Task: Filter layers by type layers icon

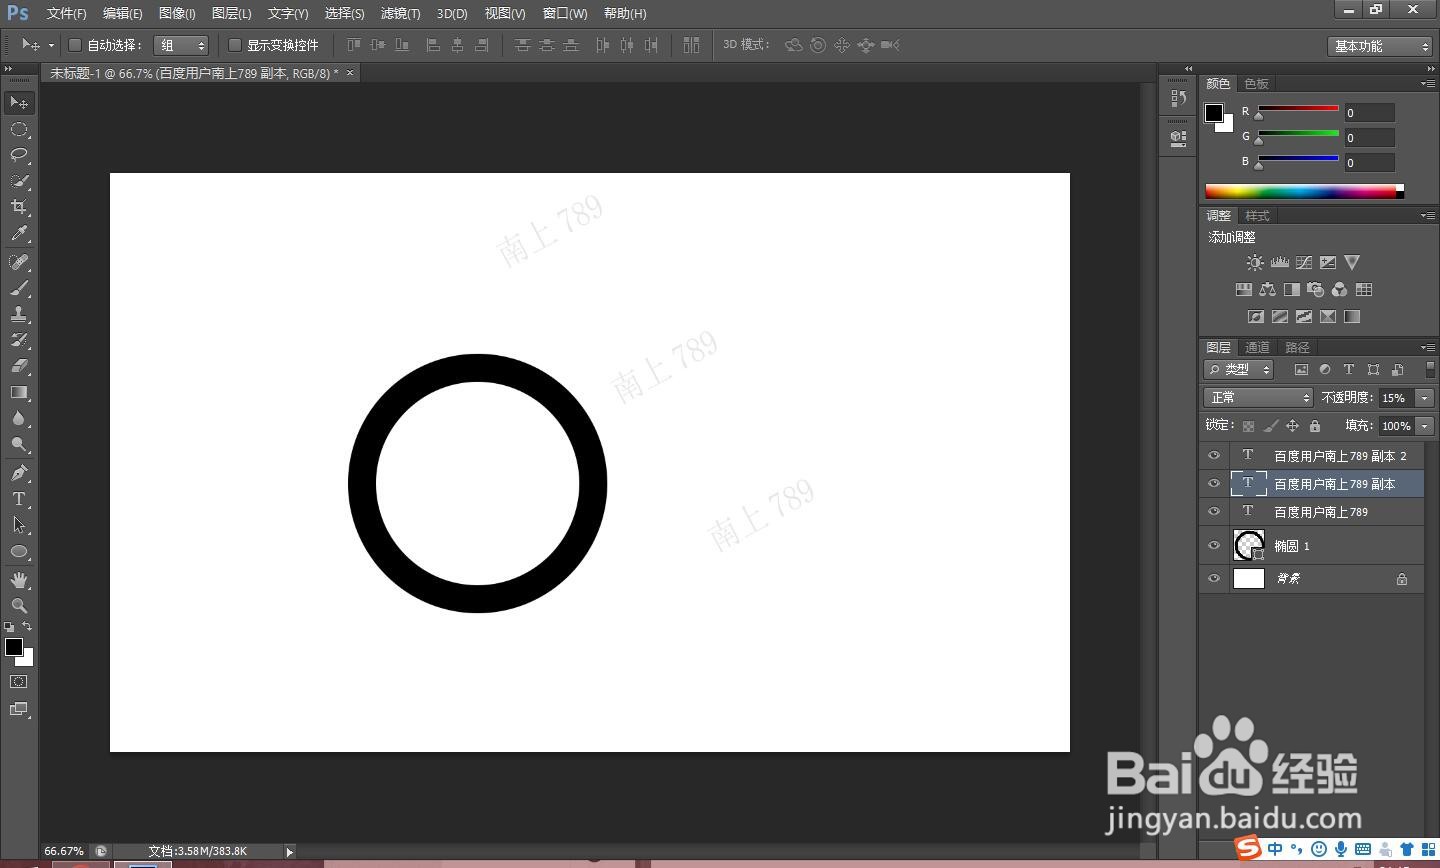Action: pyautogui.click(x=1349, y=370)
